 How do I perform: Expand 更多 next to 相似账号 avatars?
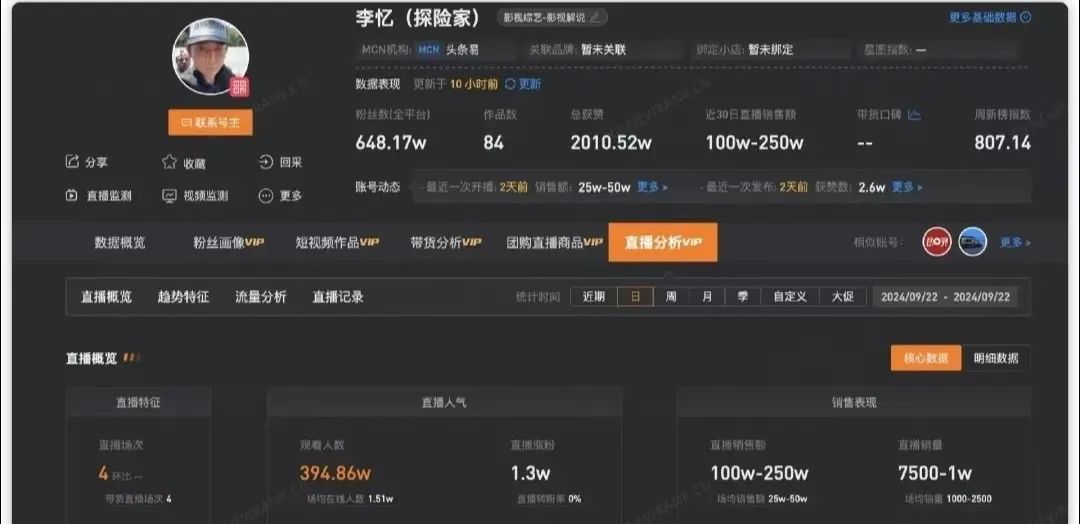coord(1014,242)
